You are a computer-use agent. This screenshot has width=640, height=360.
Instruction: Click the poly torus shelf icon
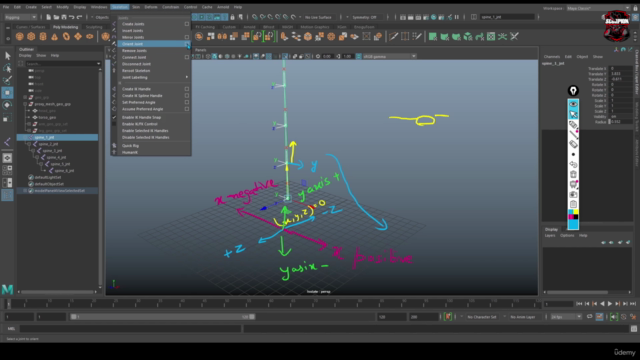point(66,36)
